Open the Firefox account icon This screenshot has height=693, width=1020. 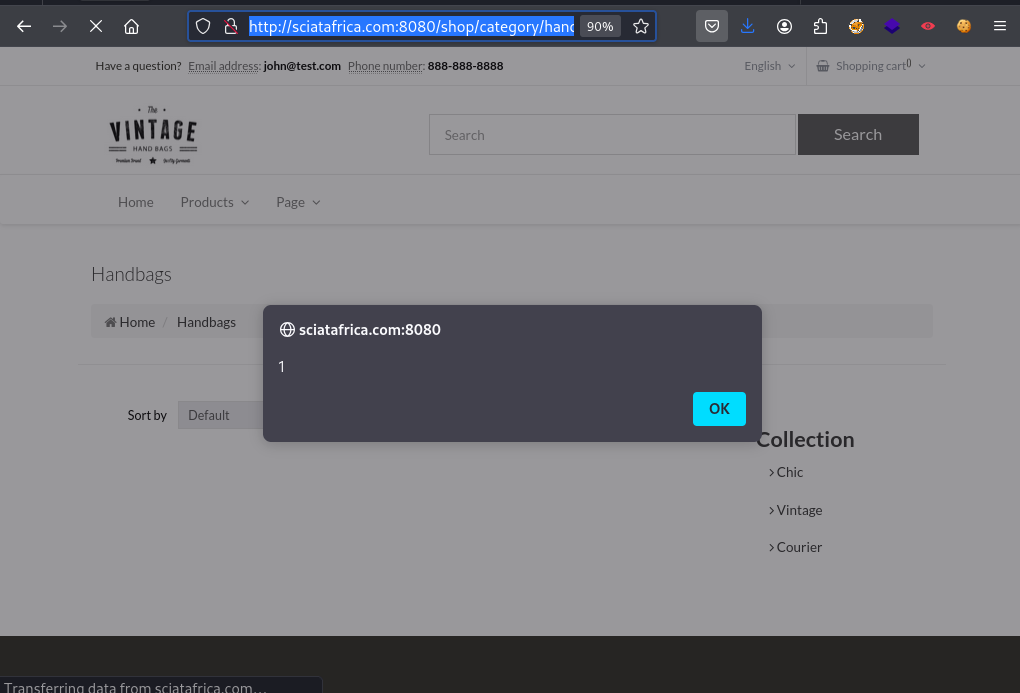[x=784, y=27]
